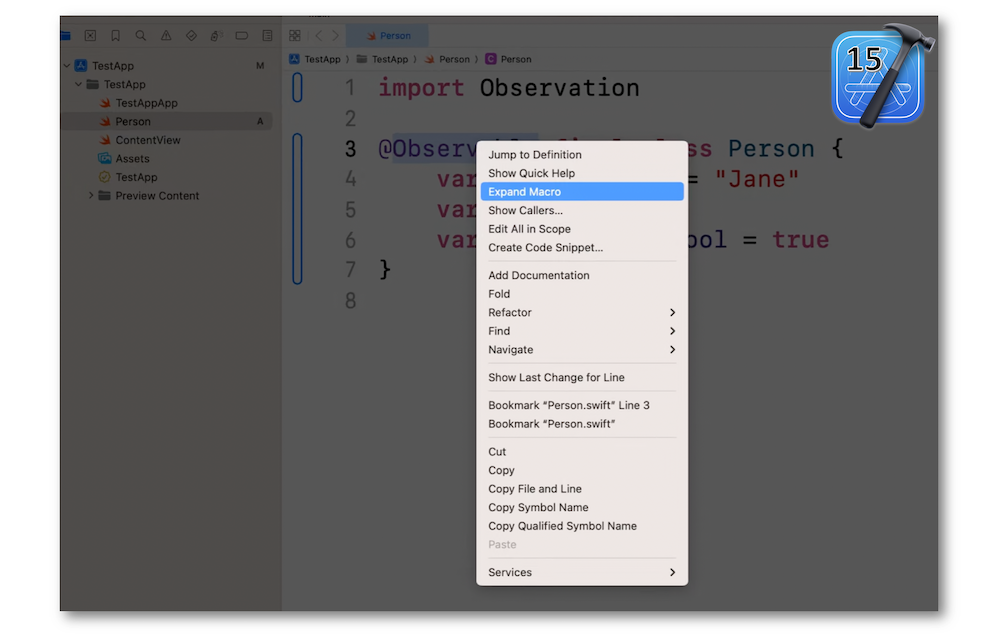Go forward with the right arrow
1000x639 pixels.
[x=335, y=36]
